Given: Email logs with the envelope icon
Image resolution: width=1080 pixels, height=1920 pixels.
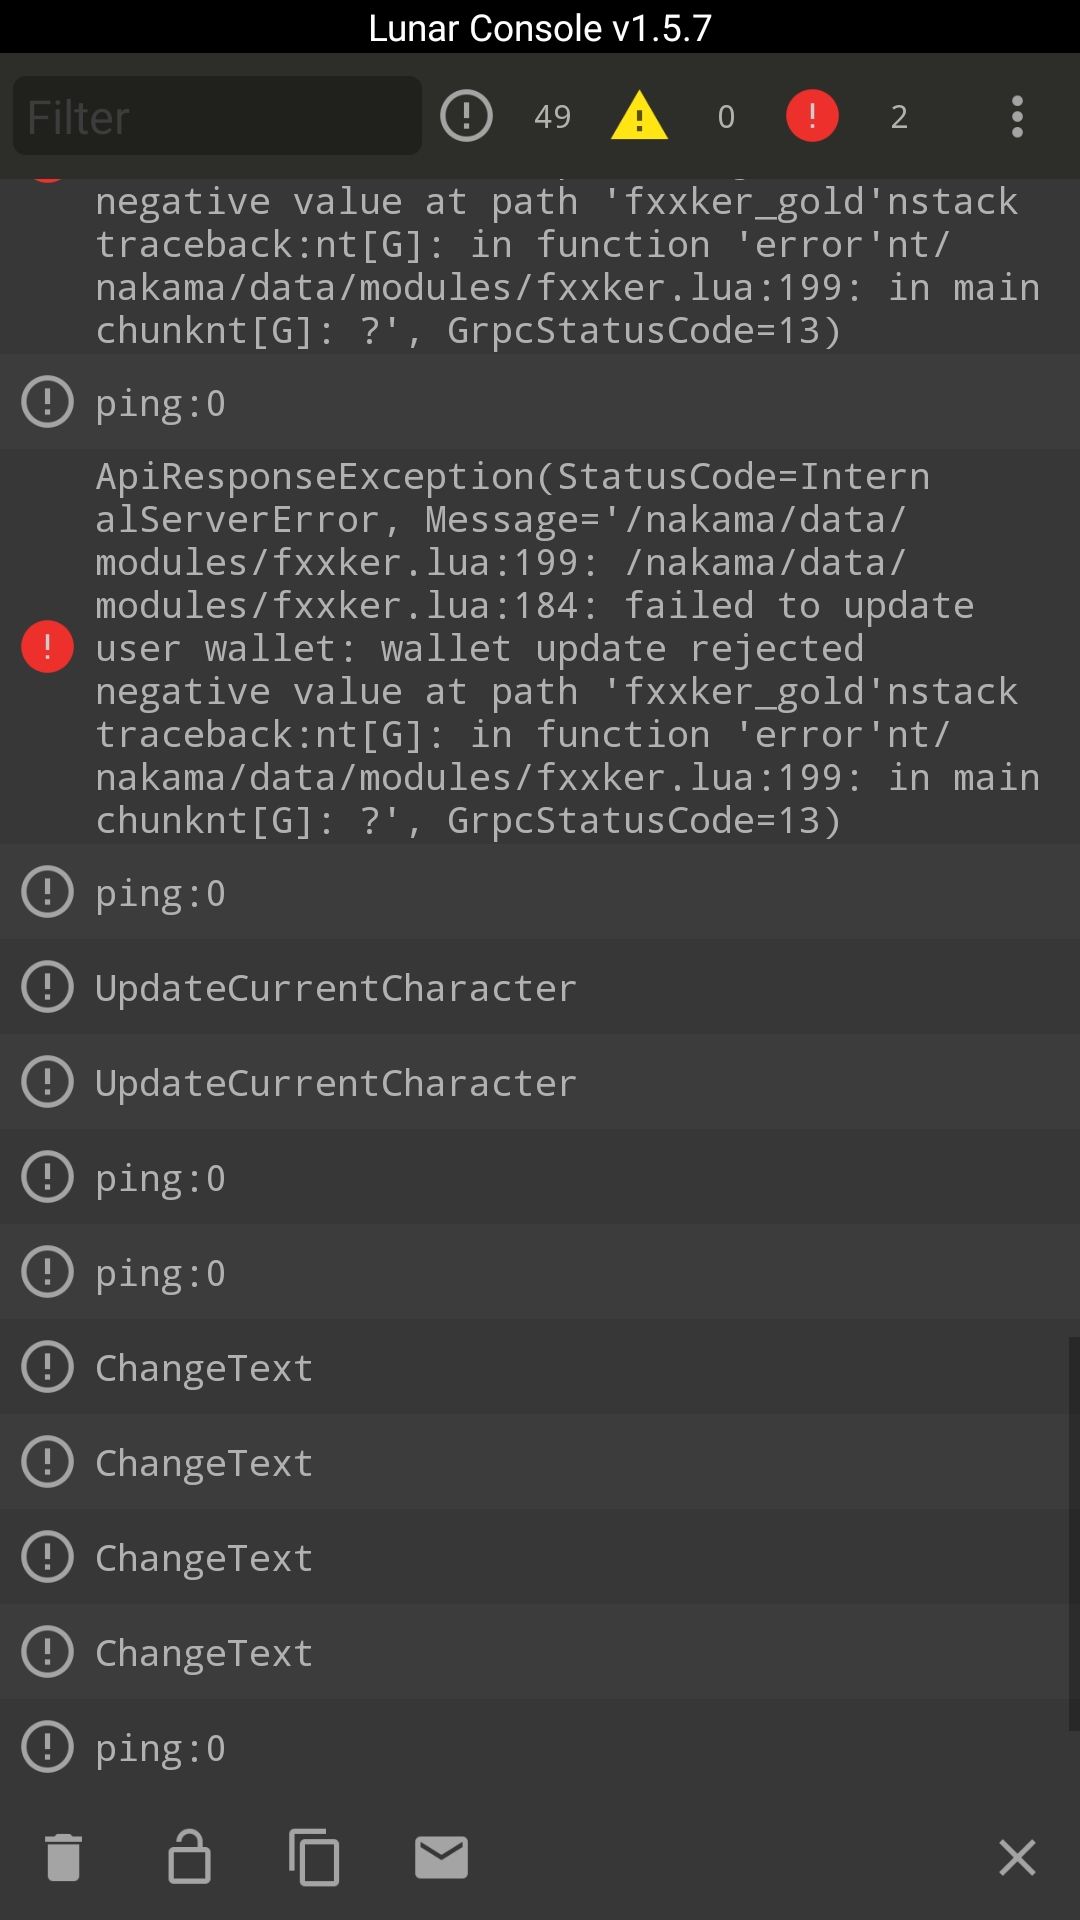Looking at the screenshot, I should pos(441,1857).
